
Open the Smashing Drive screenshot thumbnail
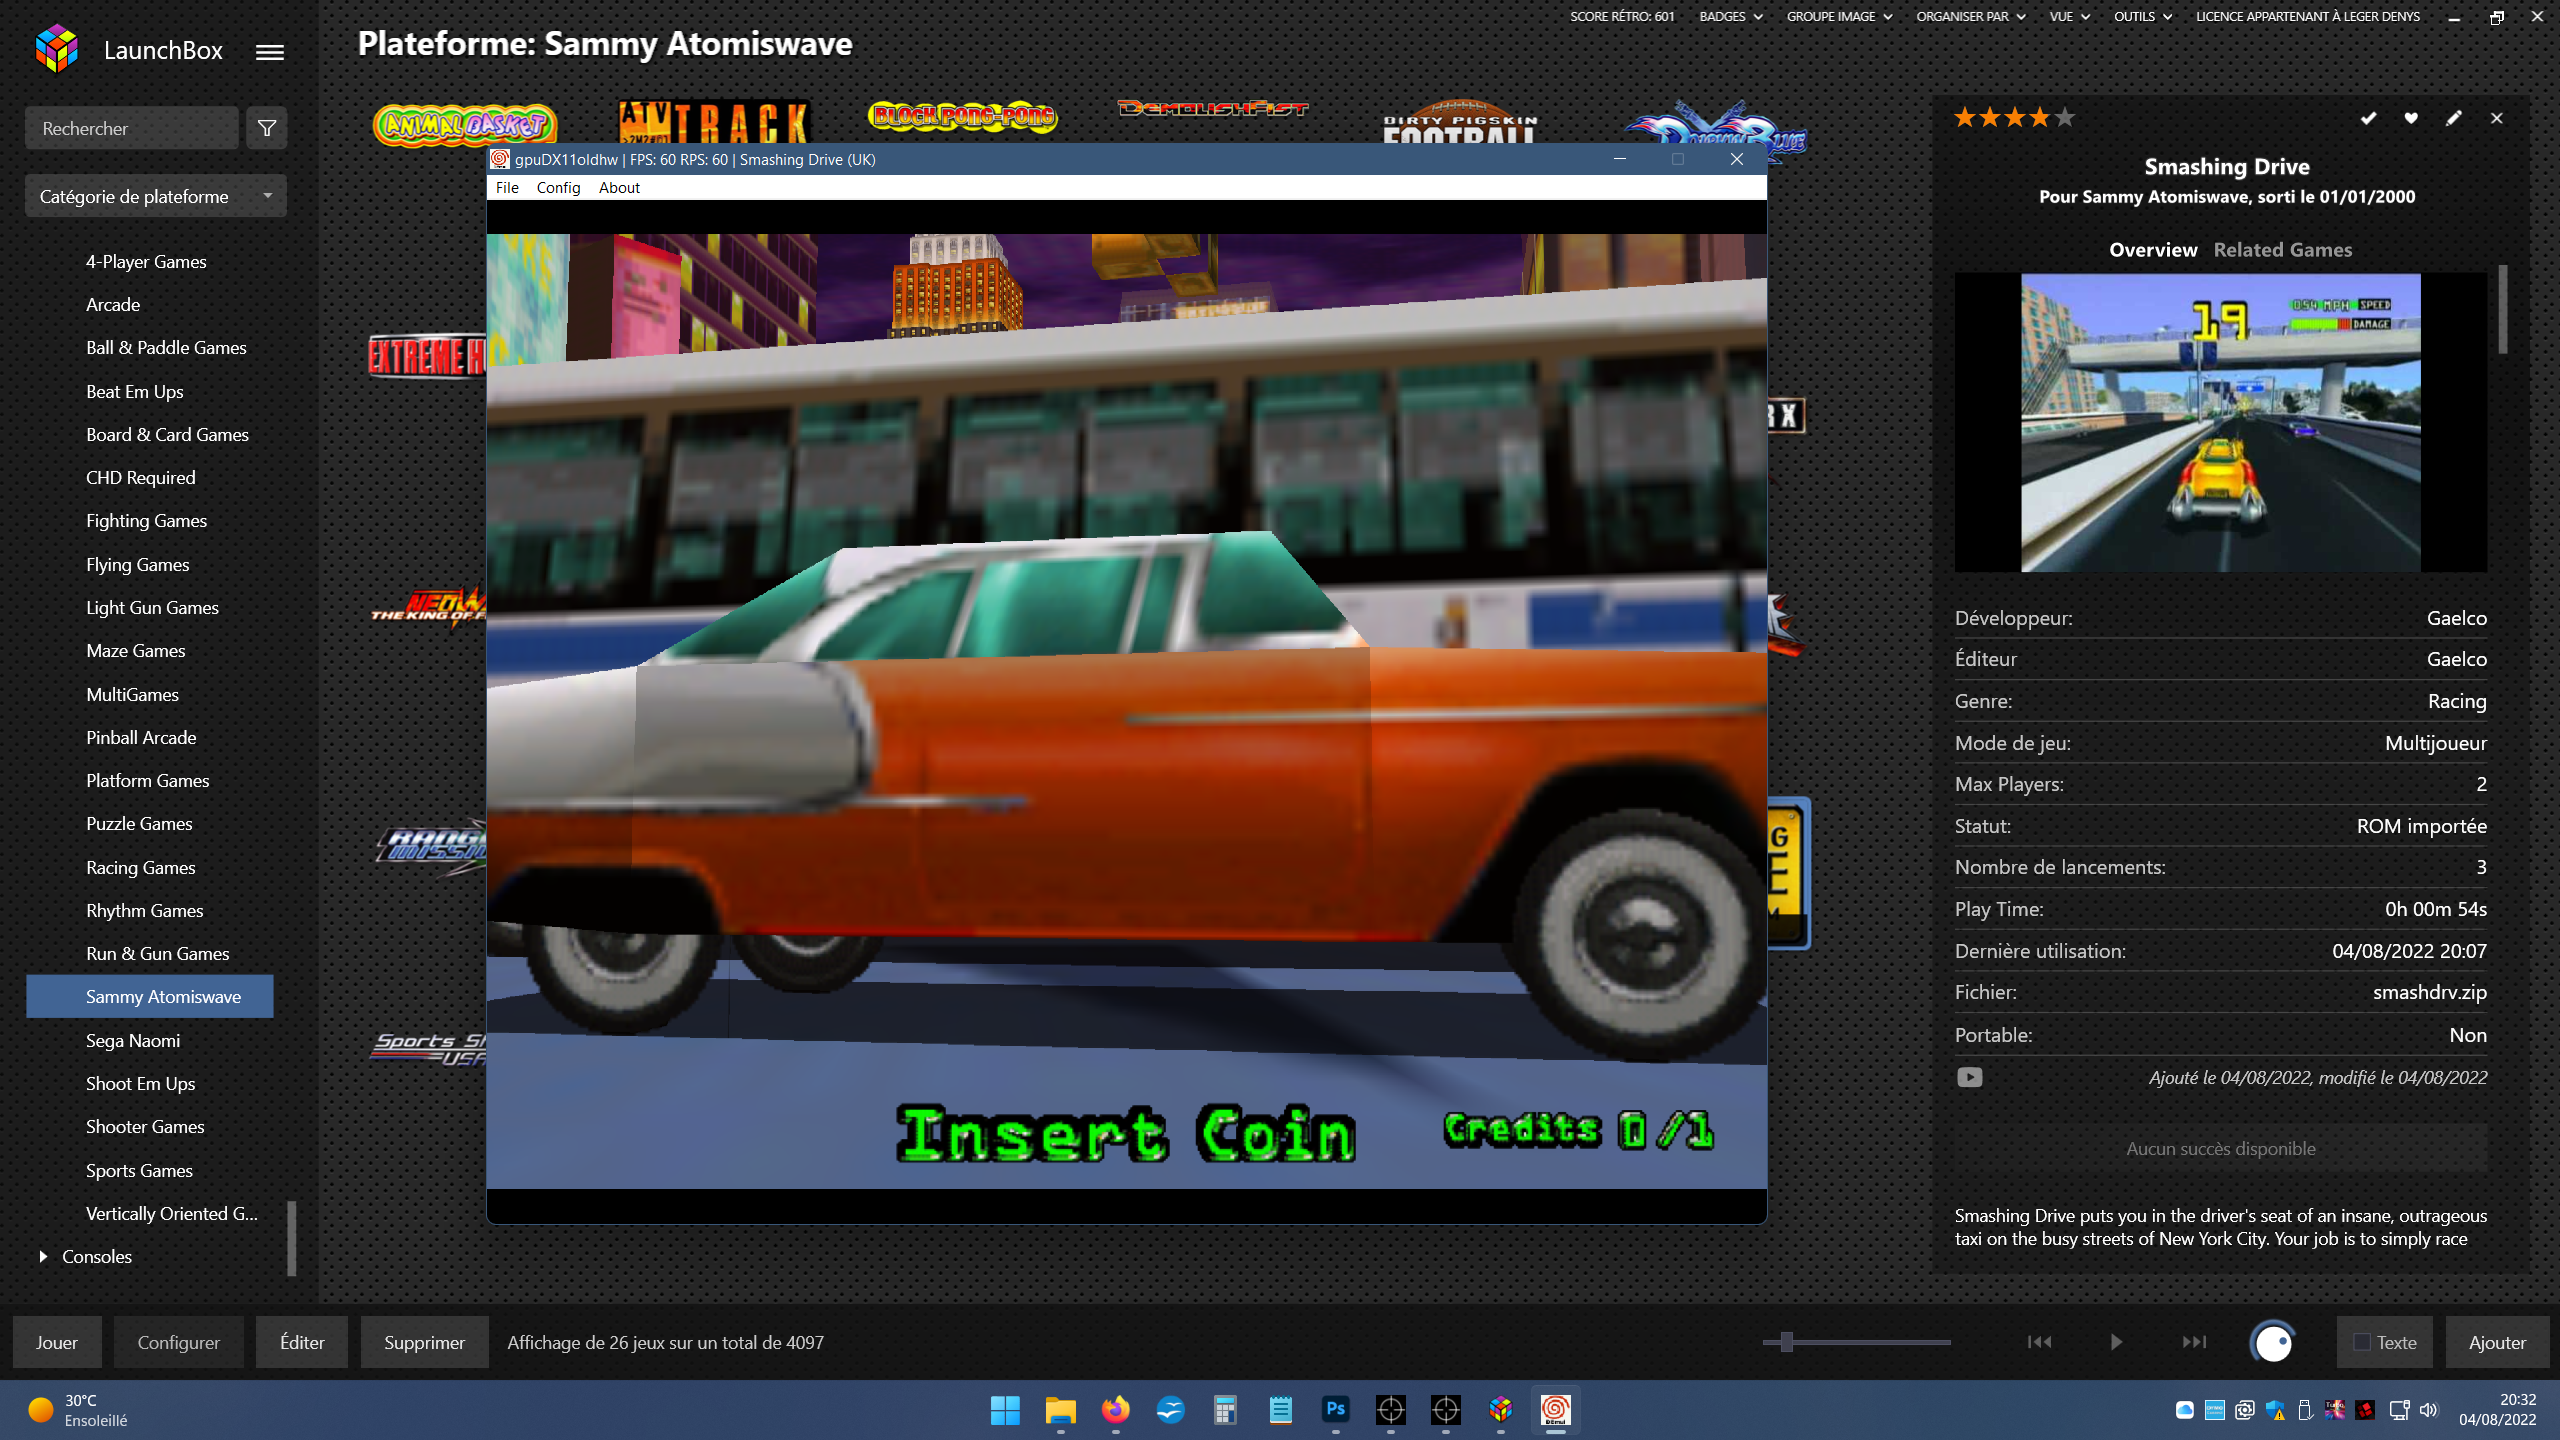[2221, 422]
